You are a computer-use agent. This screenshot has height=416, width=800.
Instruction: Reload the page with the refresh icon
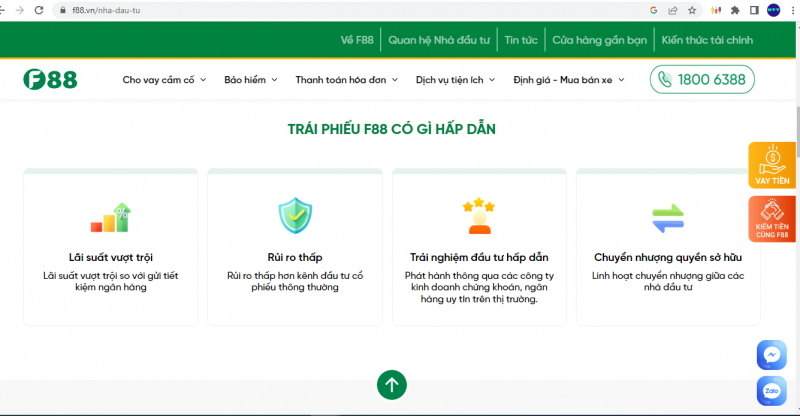point(37,10)
